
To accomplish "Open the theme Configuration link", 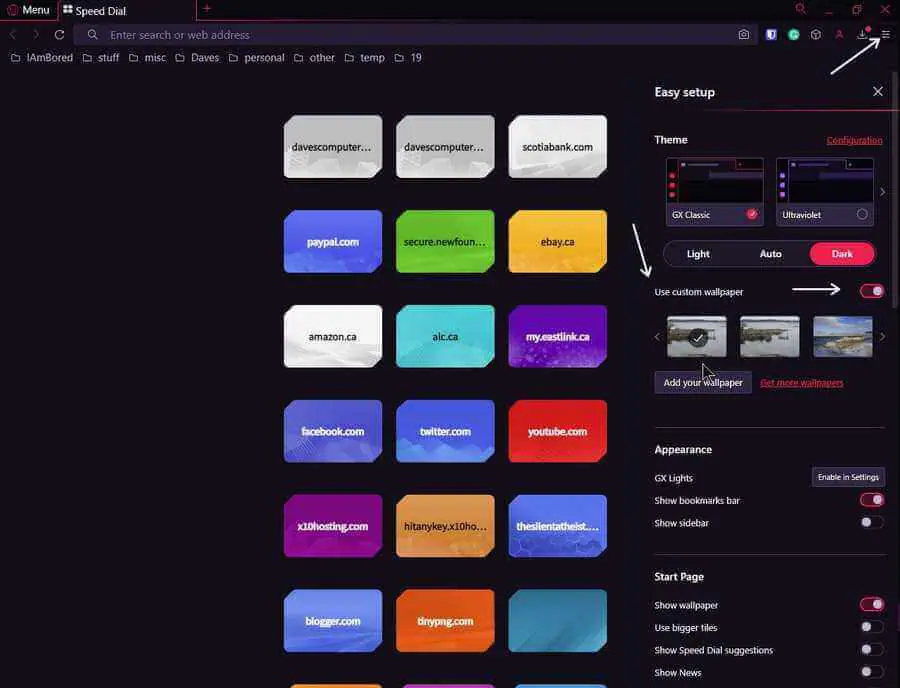I will (x=854, y=141).
